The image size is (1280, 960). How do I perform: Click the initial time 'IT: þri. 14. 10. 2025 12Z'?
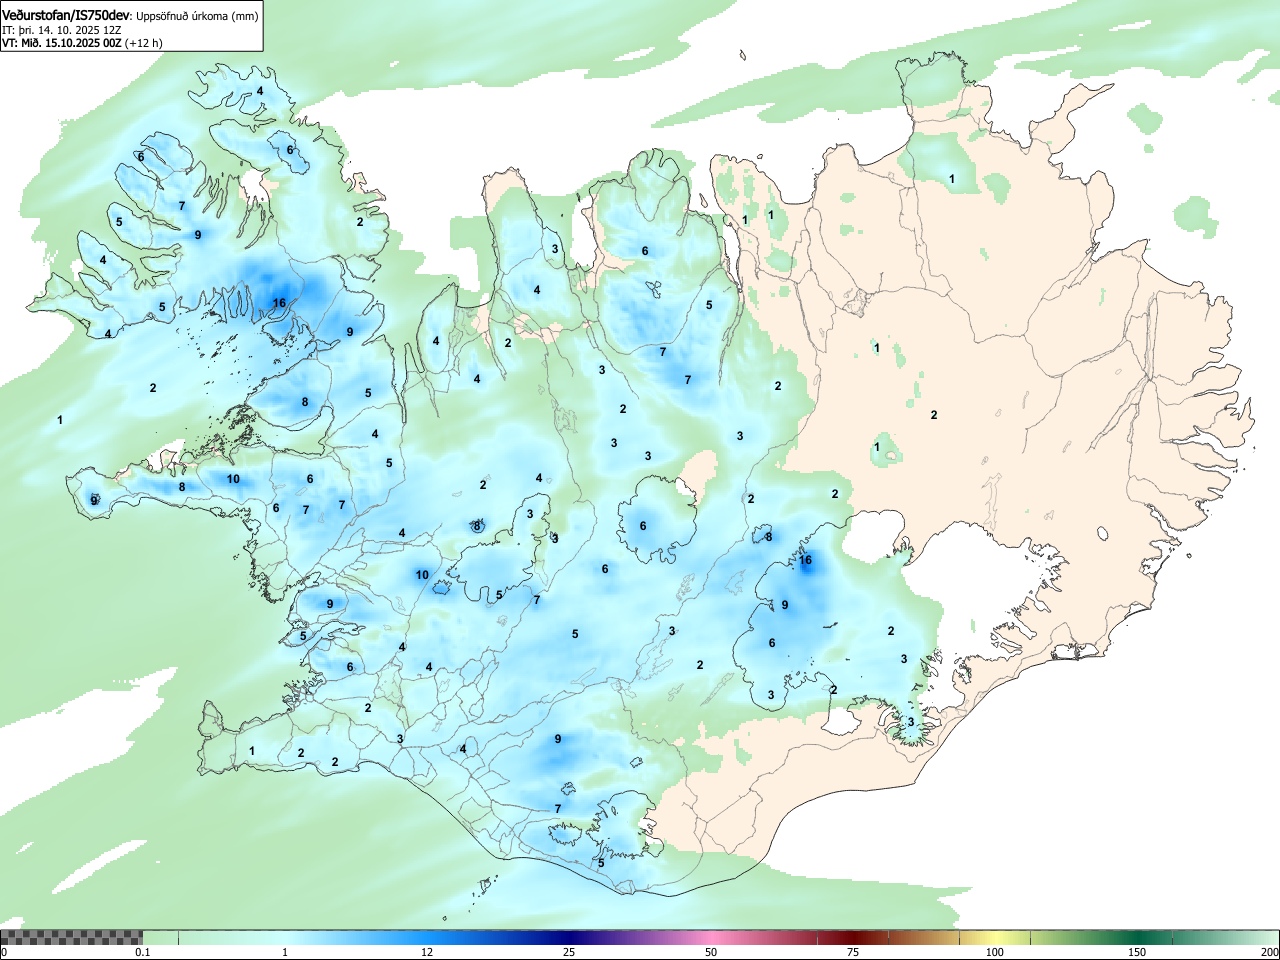click(62, 30)
